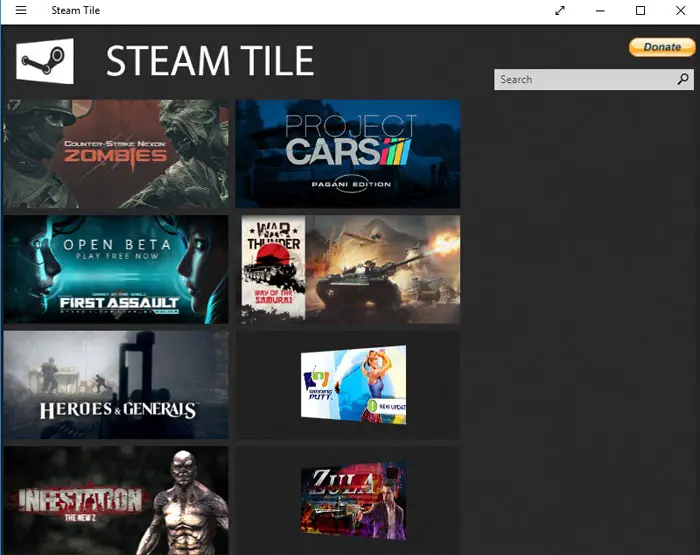The width and height of the screenshot is (700, 555).
Task: Focus the Search input field
Action: pos(594,79)
